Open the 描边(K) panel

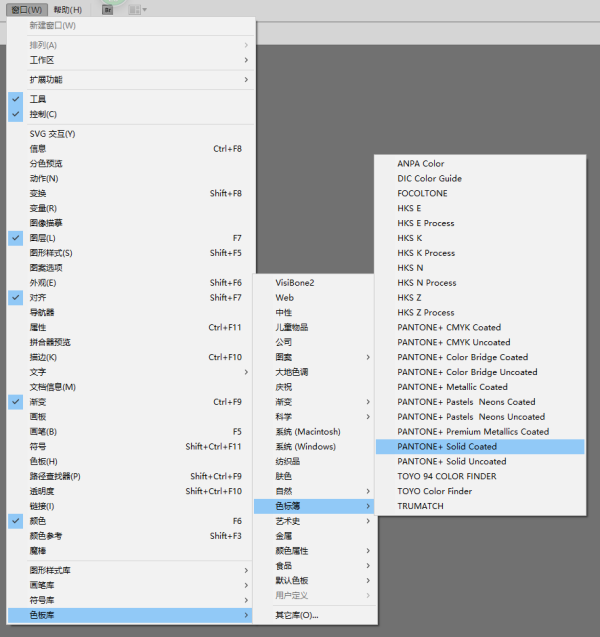(130, 357)
